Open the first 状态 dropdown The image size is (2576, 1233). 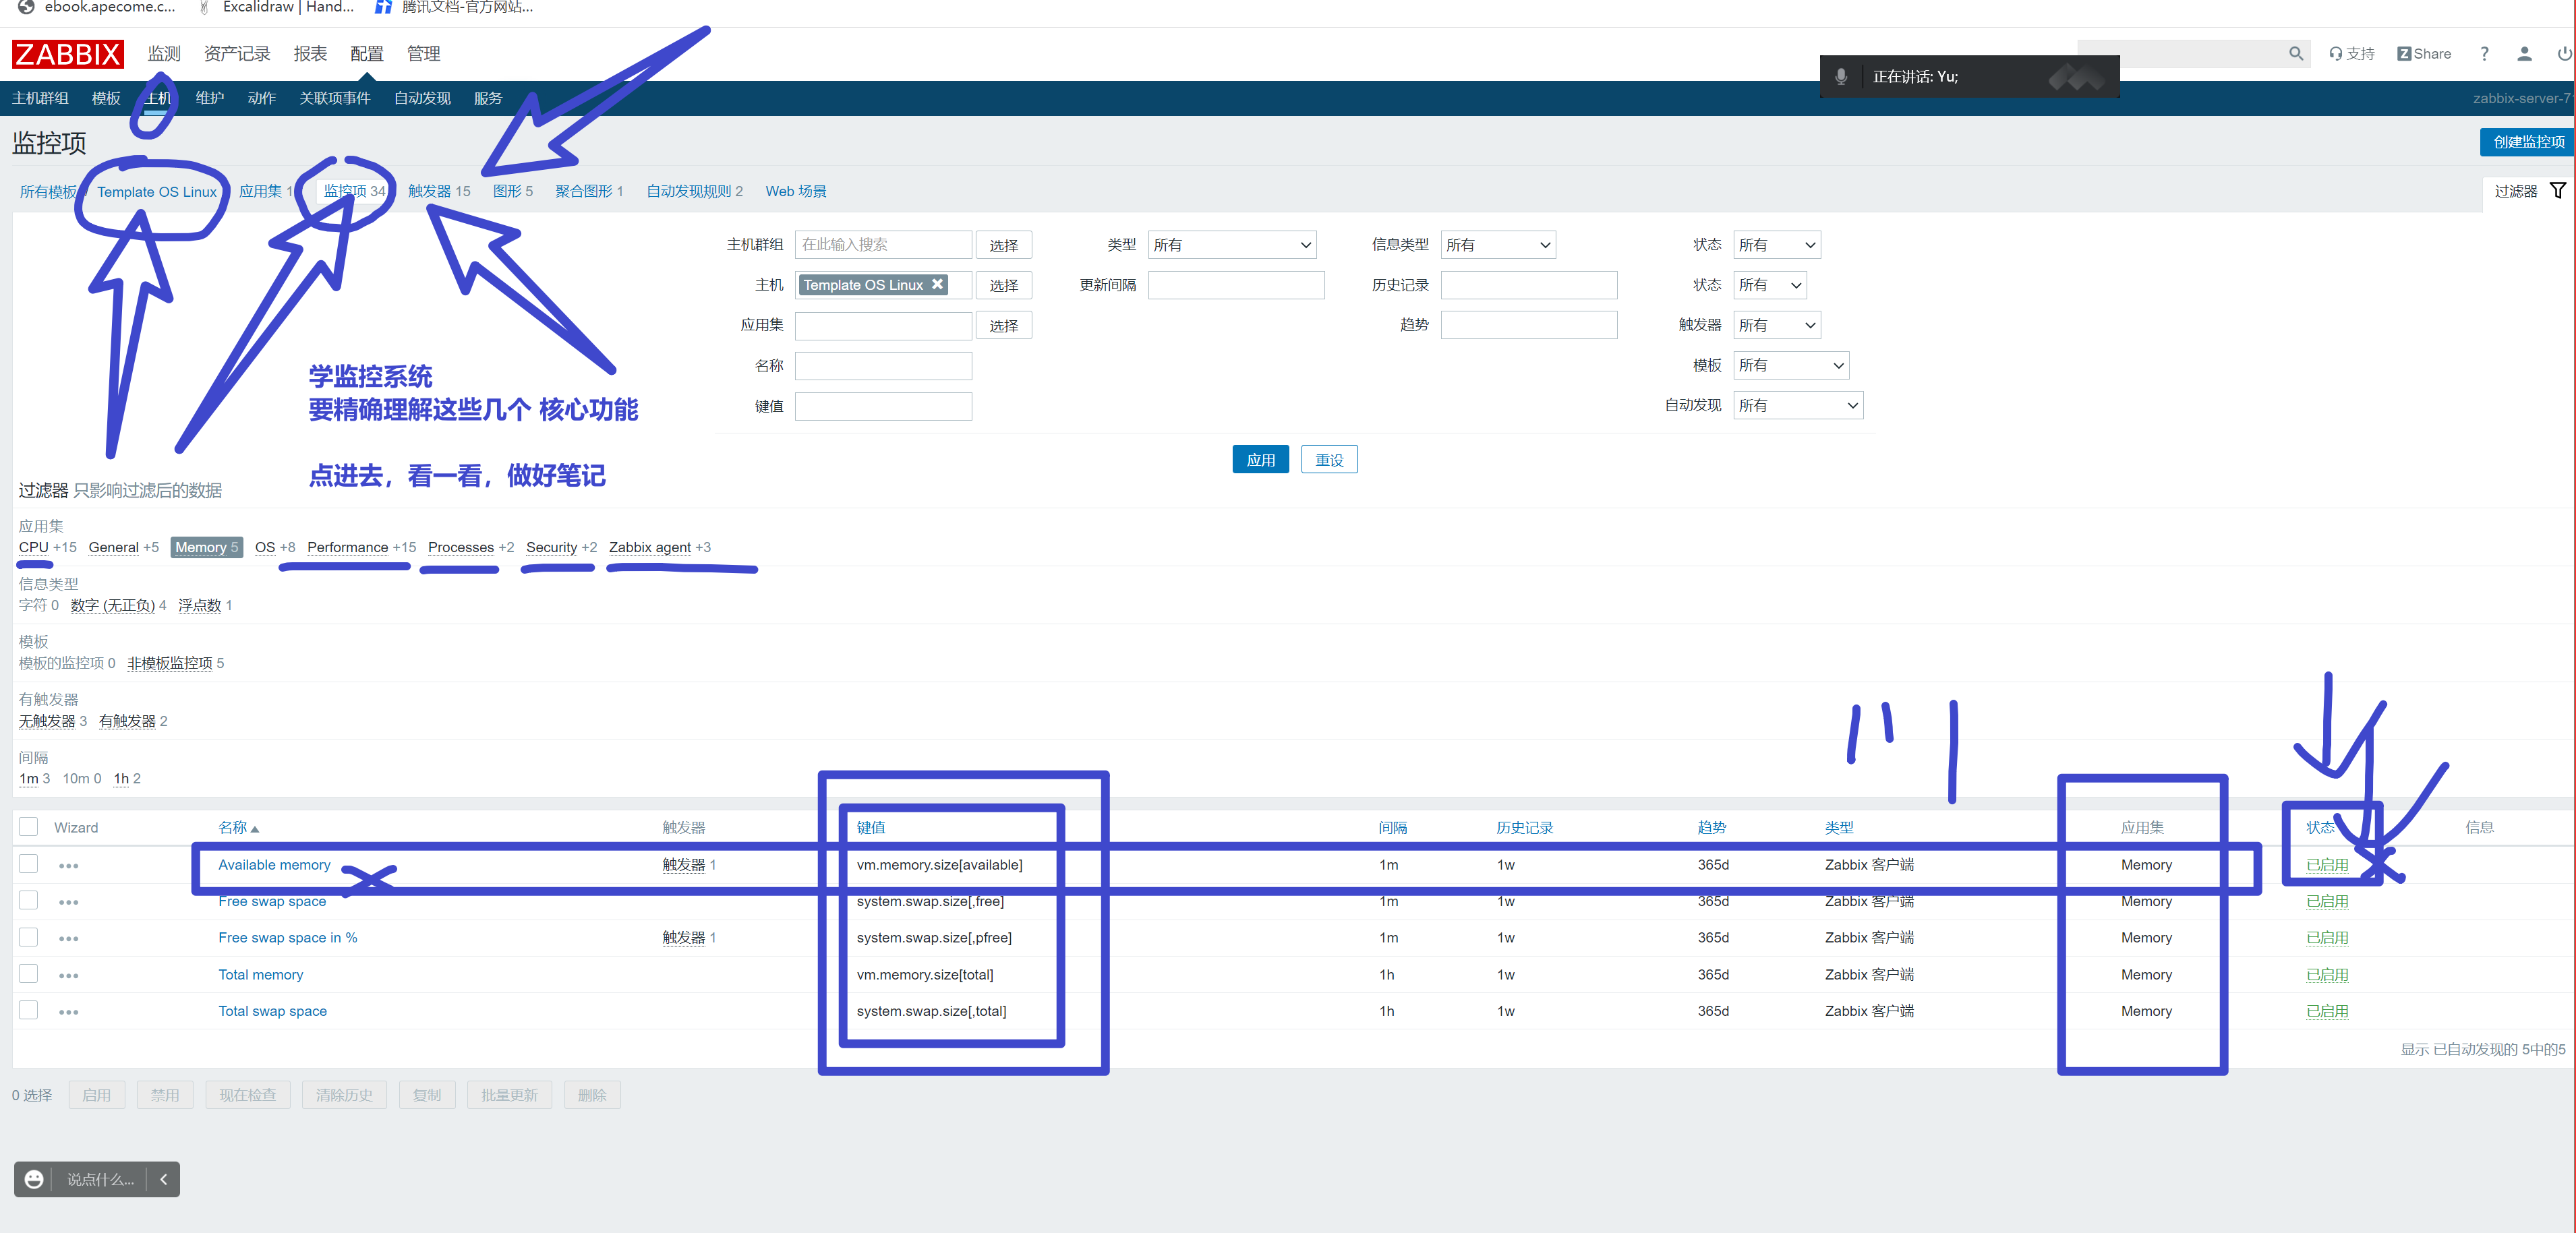pos(1777,245)
